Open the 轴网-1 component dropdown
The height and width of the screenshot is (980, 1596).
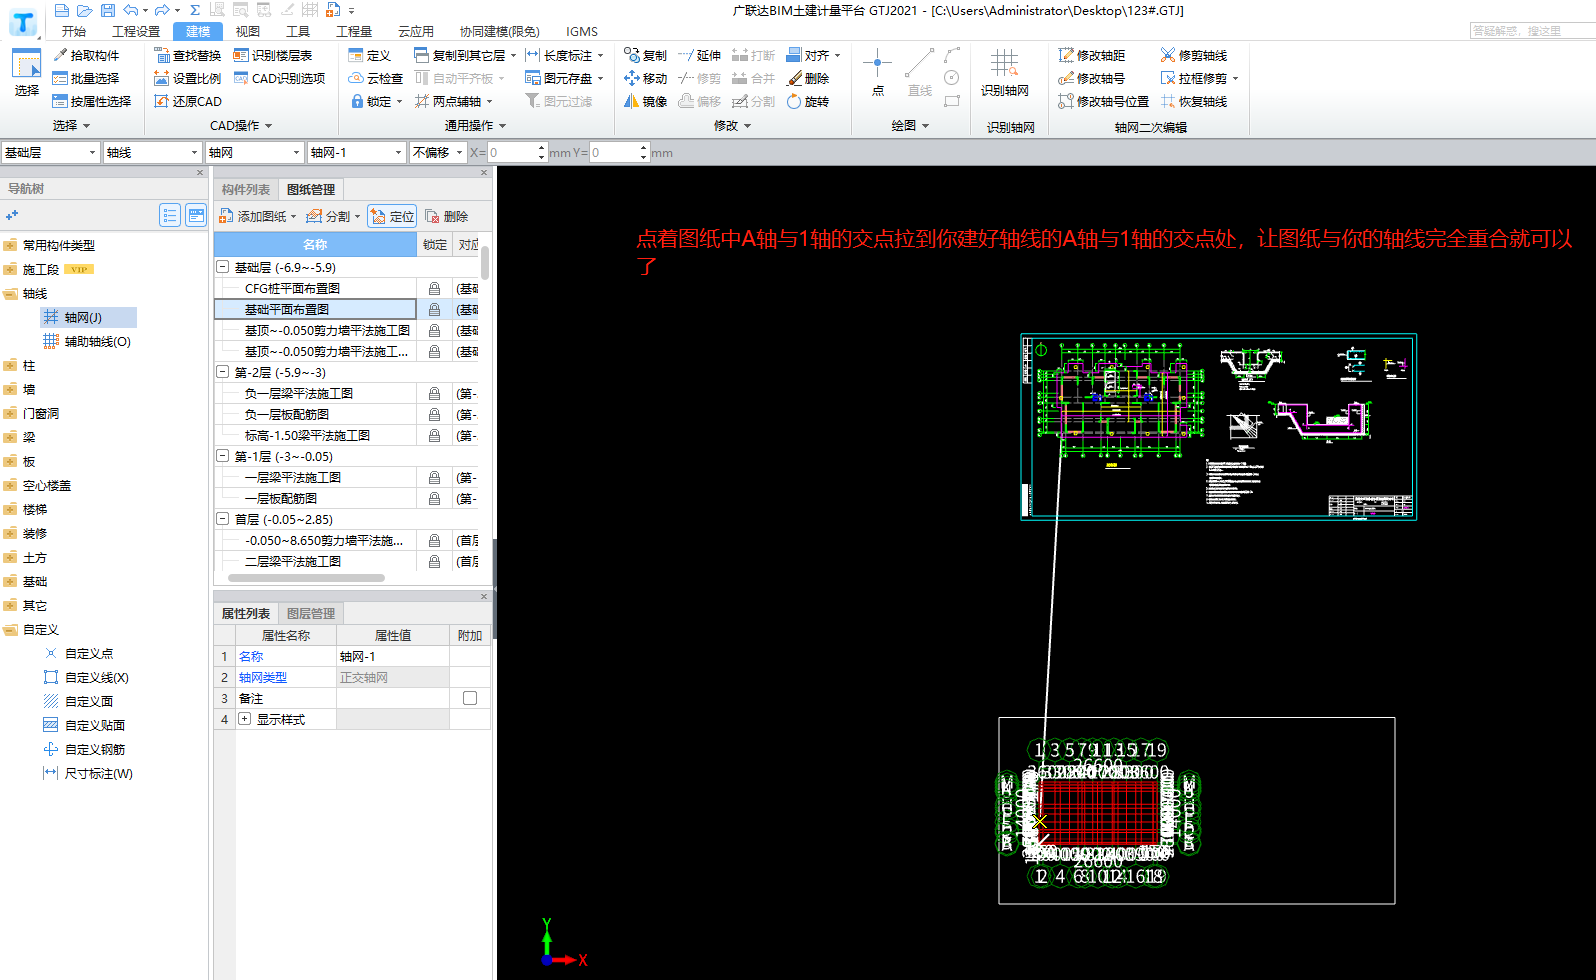[356, 152]
